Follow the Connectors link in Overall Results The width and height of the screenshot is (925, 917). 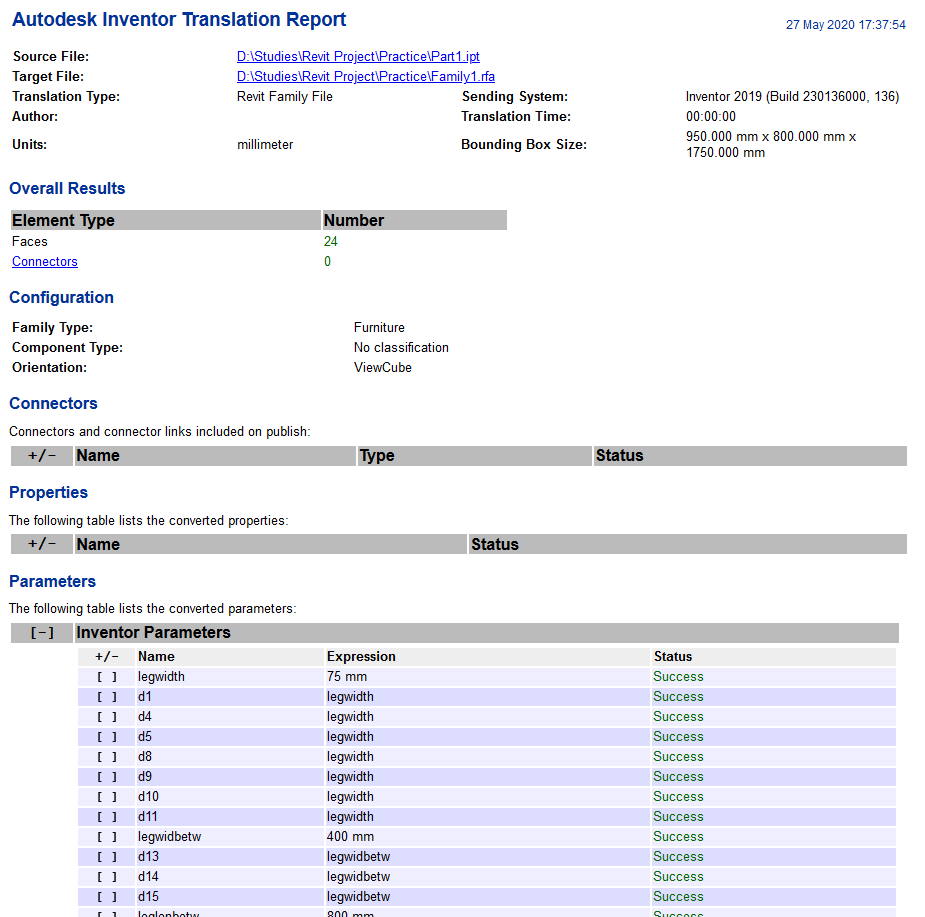tap(44, 261)
